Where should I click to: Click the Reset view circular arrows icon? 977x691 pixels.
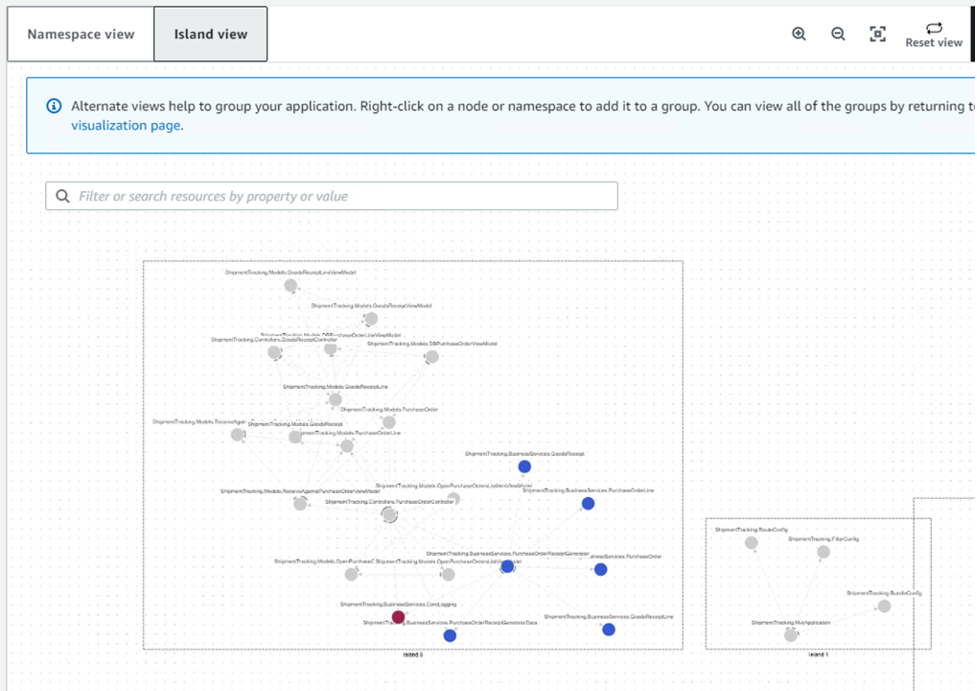[933, 28]
